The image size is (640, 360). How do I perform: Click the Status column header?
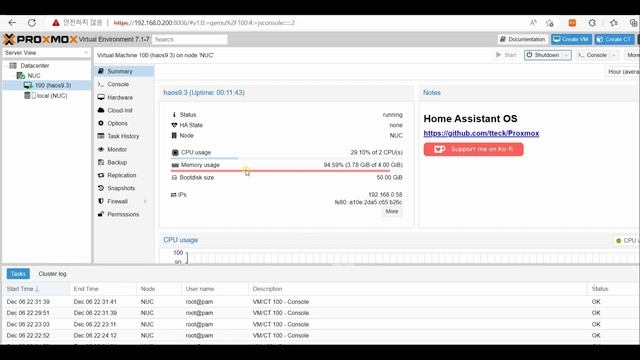612,289
